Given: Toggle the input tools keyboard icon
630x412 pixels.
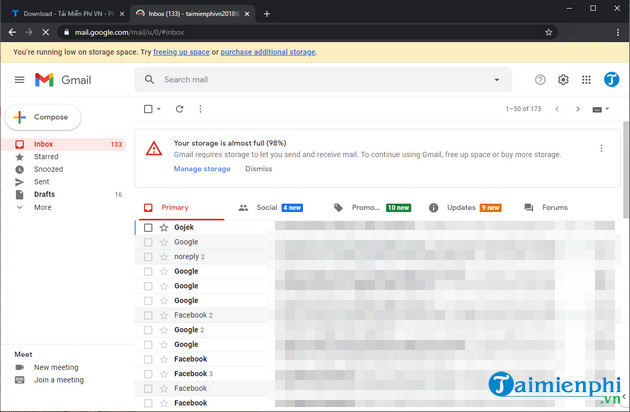Looking at the screenshot, I should 597,109.
